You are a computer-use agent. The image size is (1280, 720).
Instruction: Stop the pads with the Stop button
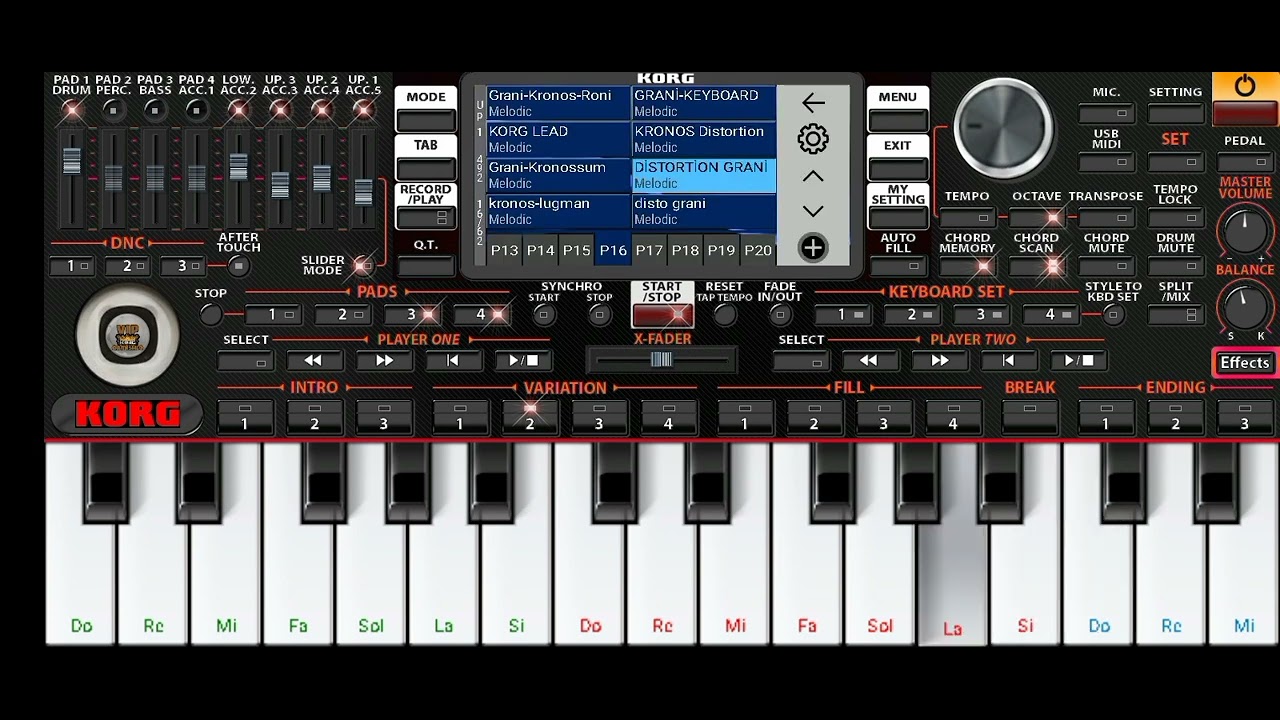[210, 315]
